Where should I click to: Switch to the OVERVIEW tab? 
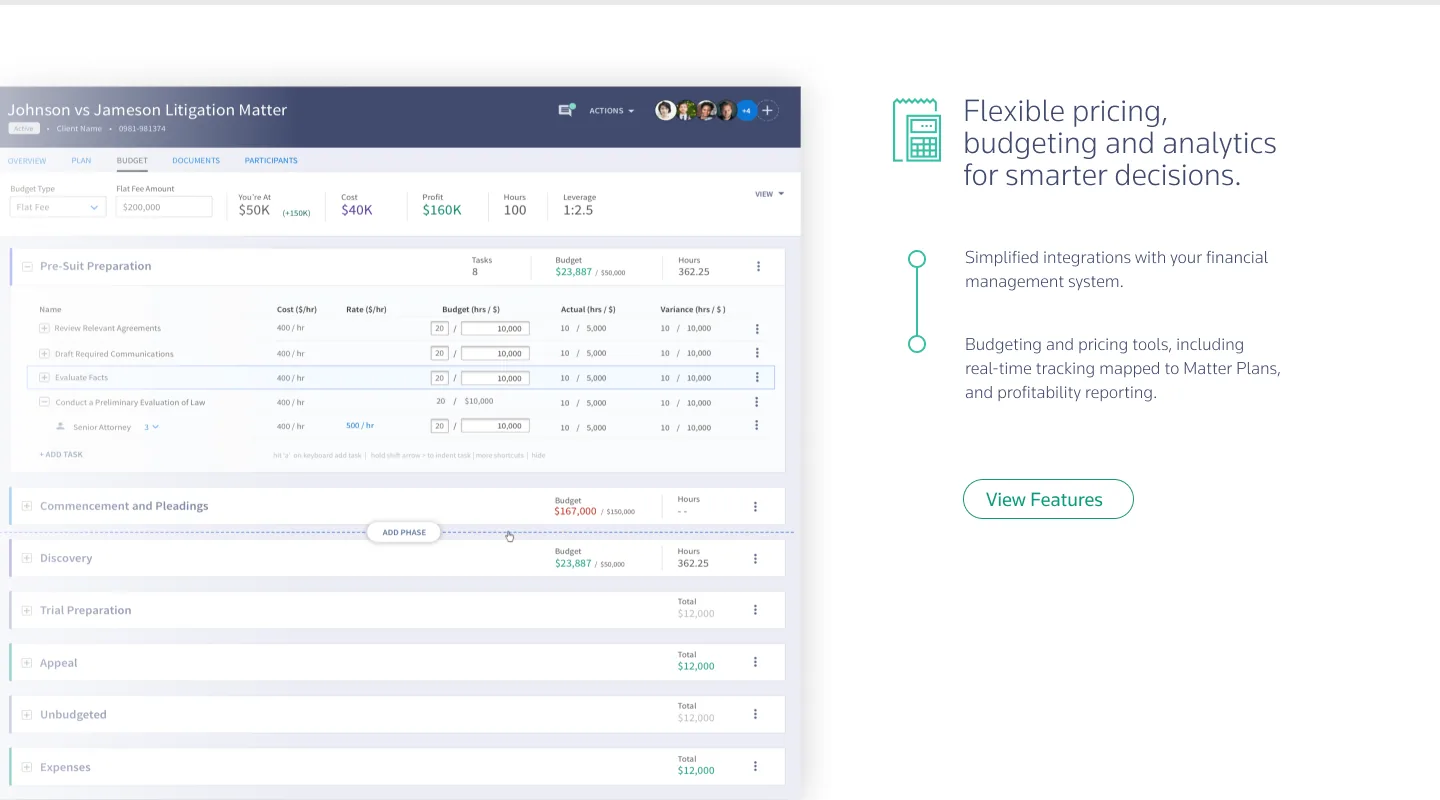(27, 160)
